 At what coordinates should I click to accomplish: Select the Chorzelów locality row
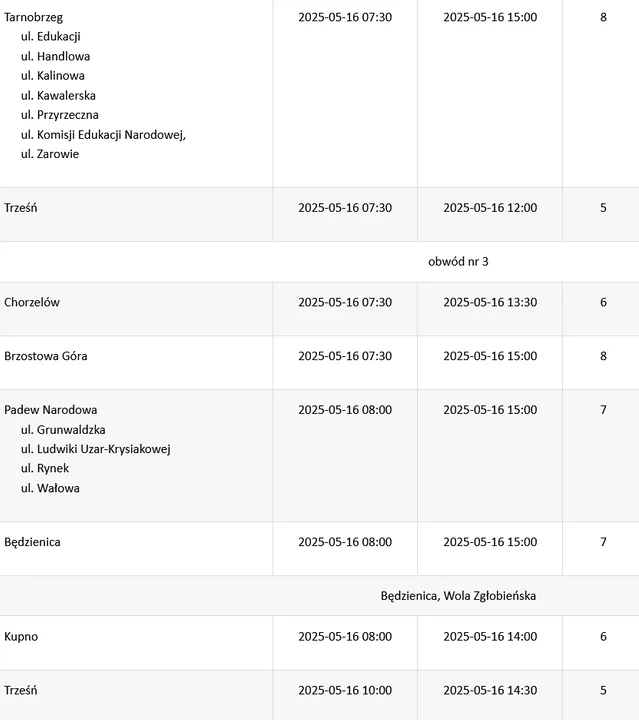(32, 302)
